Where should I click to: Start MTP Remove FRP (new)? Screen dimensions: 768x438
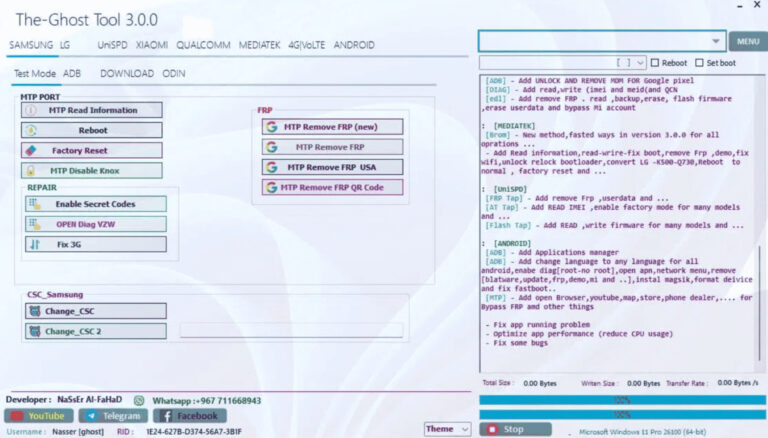[333, 127]
